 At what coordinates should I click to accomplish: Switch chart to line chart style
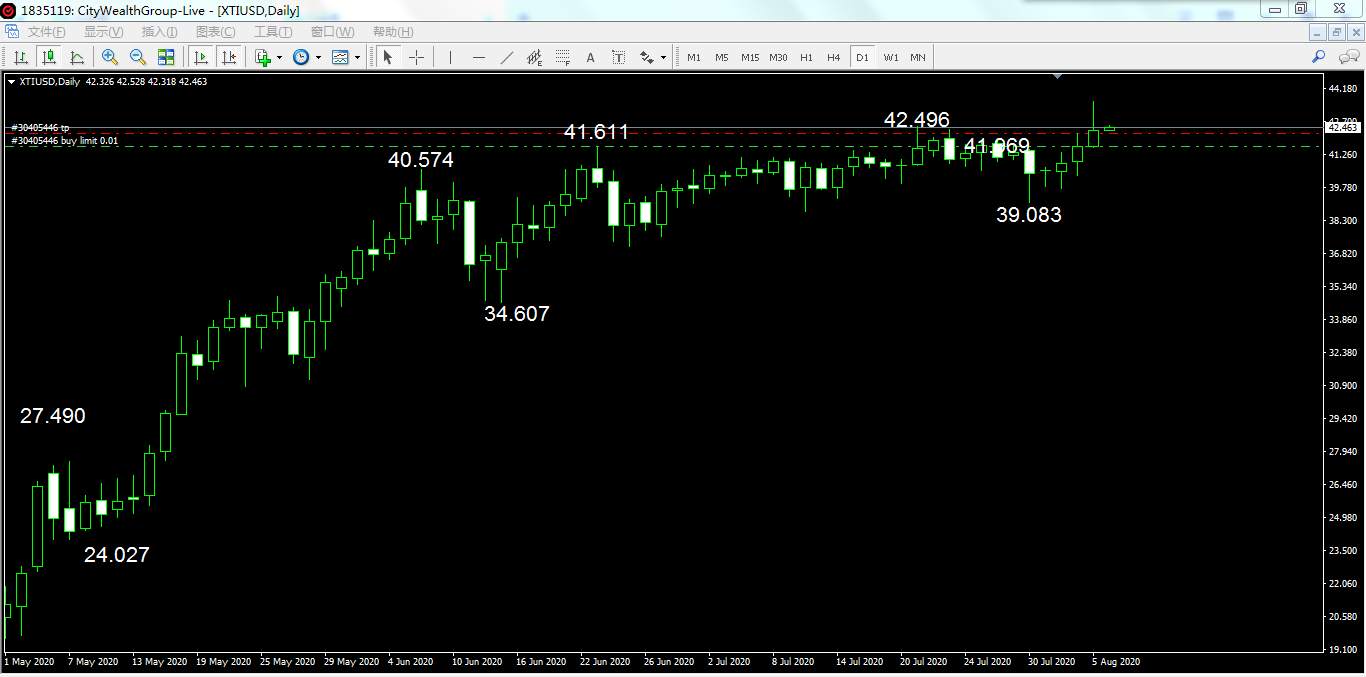click(76, 57)
